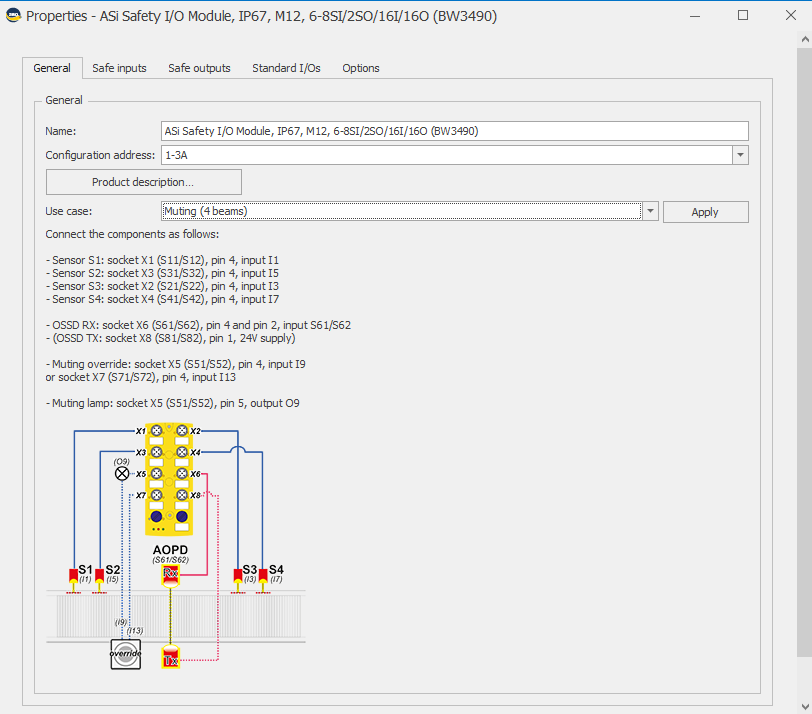Screen dimensions: 812x714
Task: Click the S1 sensor icon
Action: pyautogui.click(x=73, y=576)
